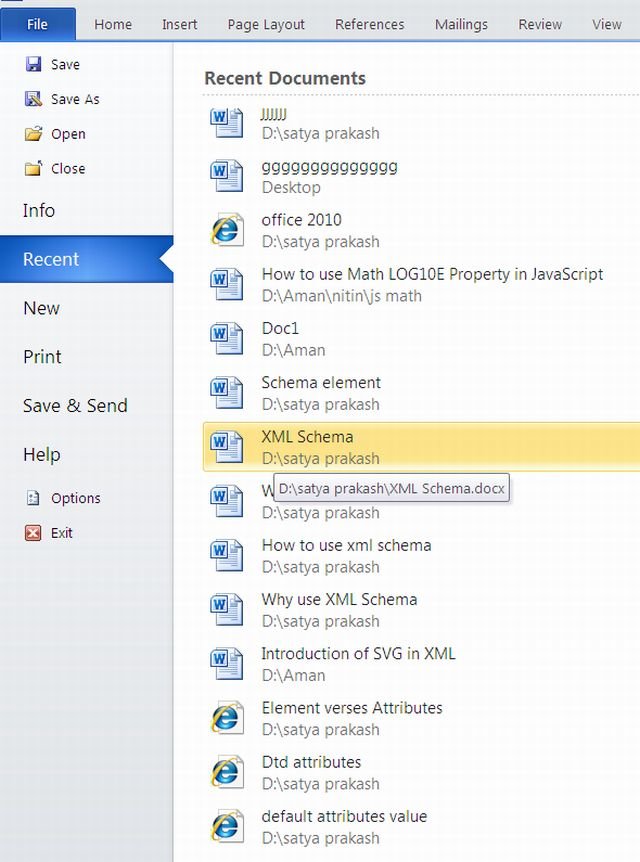Switch to the Home ribbon tab

tap(113, 24)
